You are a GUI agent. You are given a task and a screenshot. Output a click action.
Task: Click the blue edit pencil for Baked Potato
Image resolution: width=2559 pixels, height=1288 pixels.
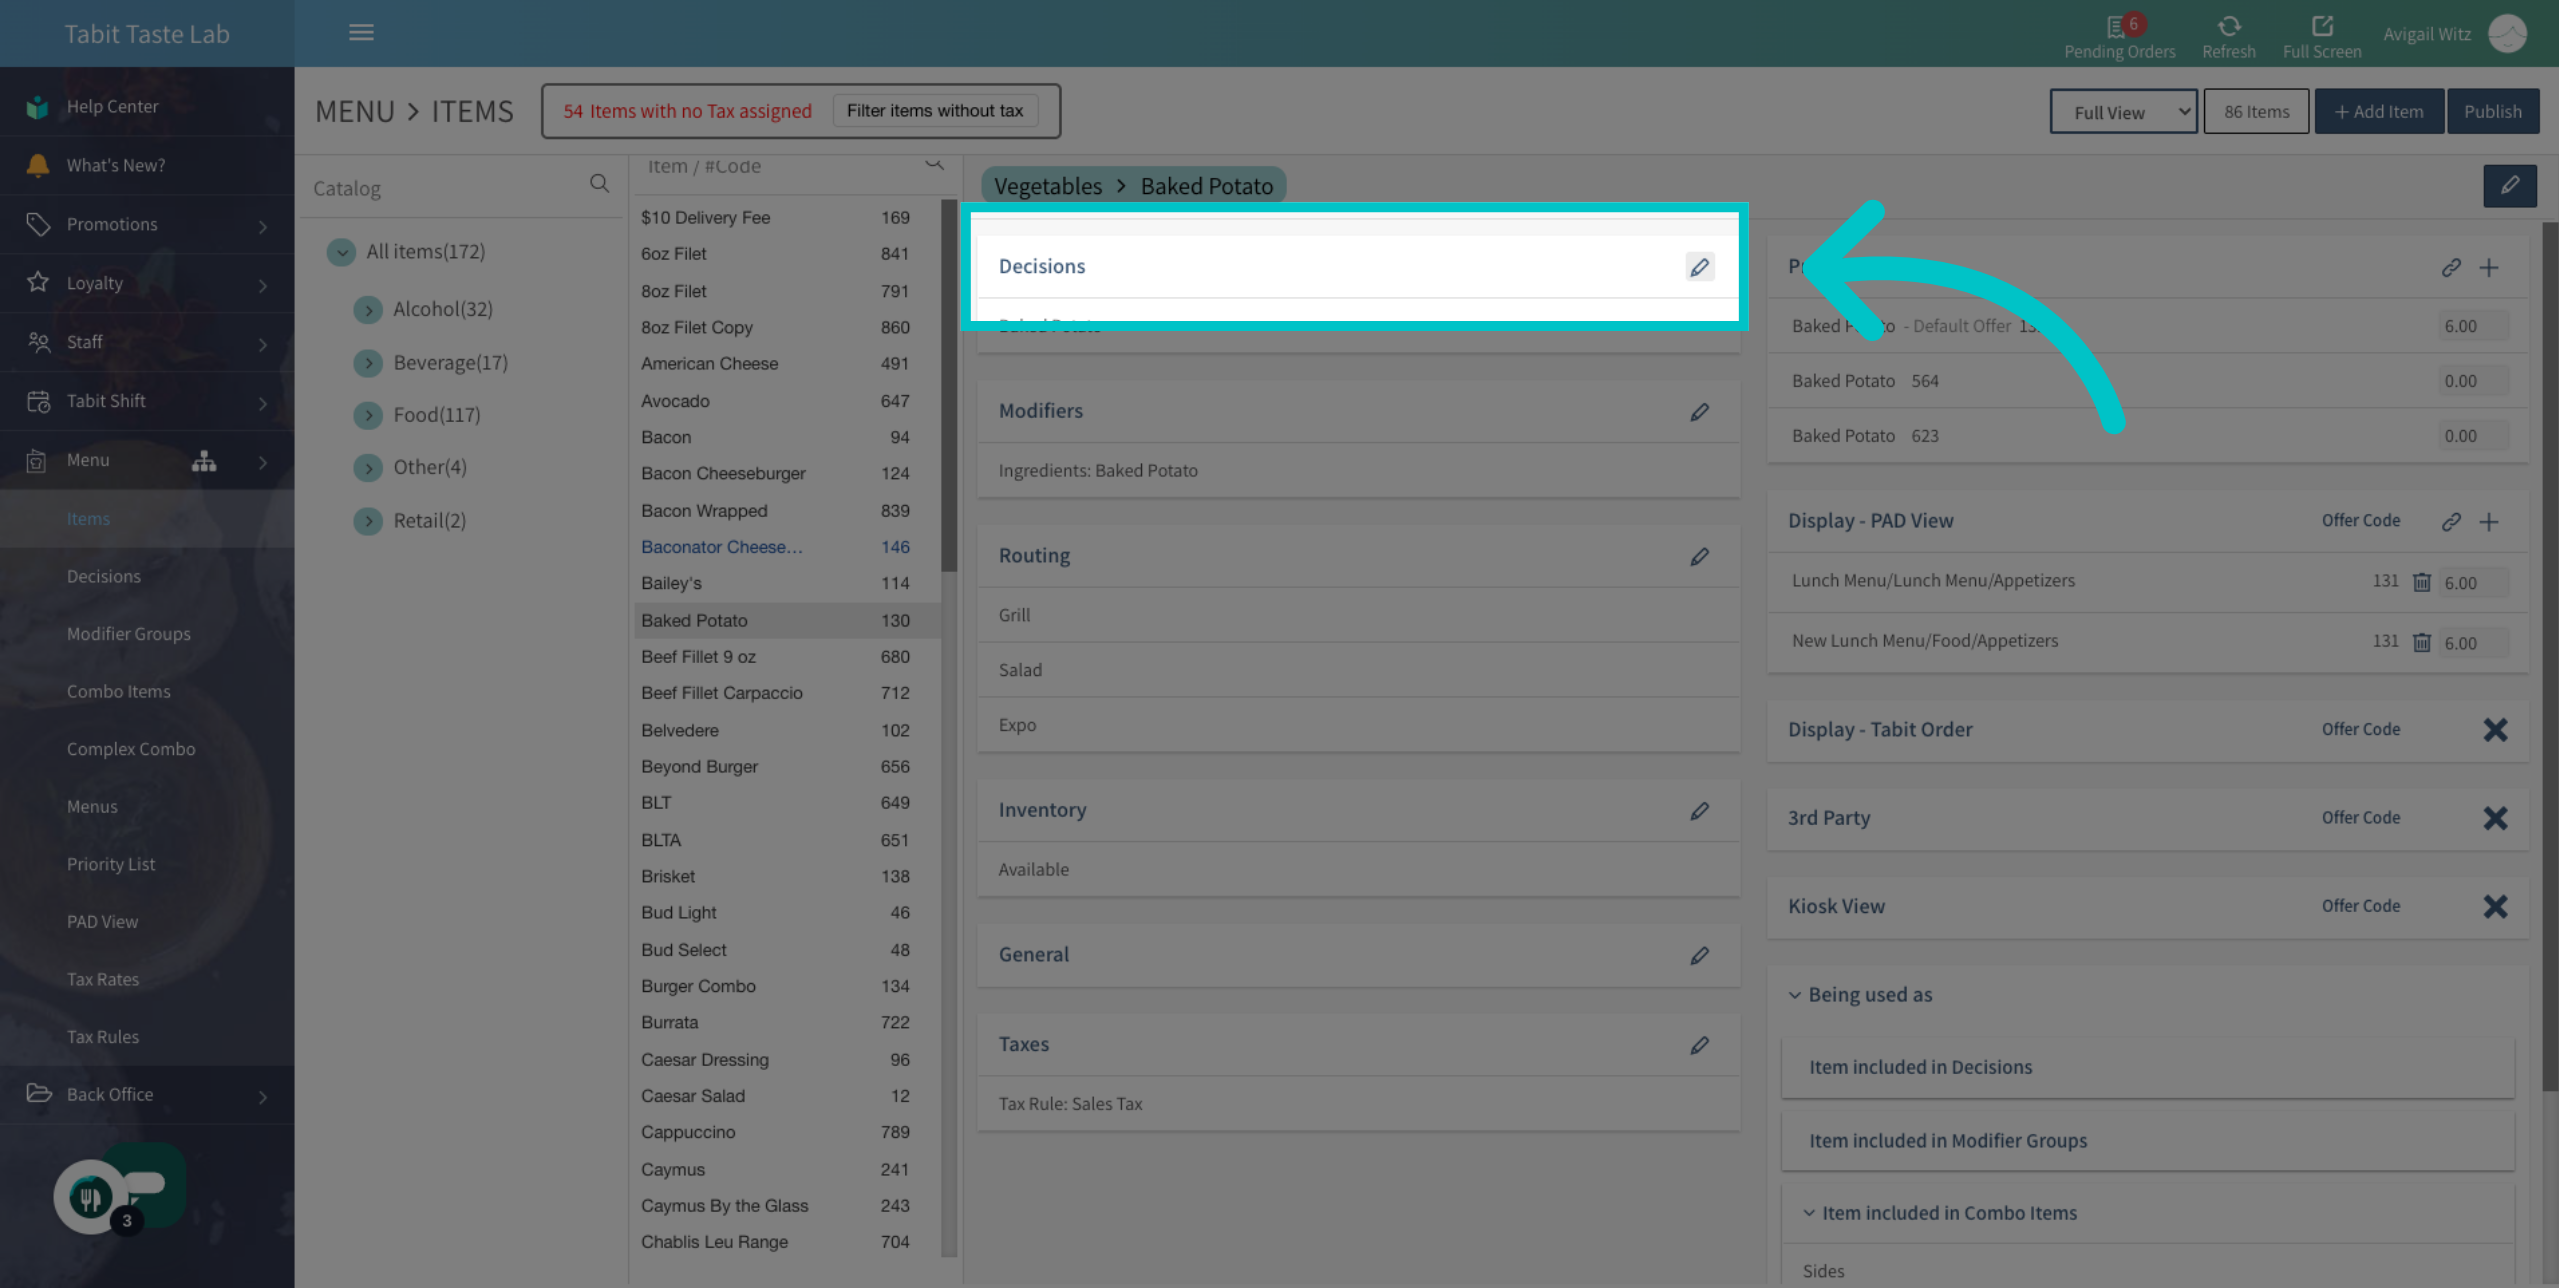pos(2509,186)
